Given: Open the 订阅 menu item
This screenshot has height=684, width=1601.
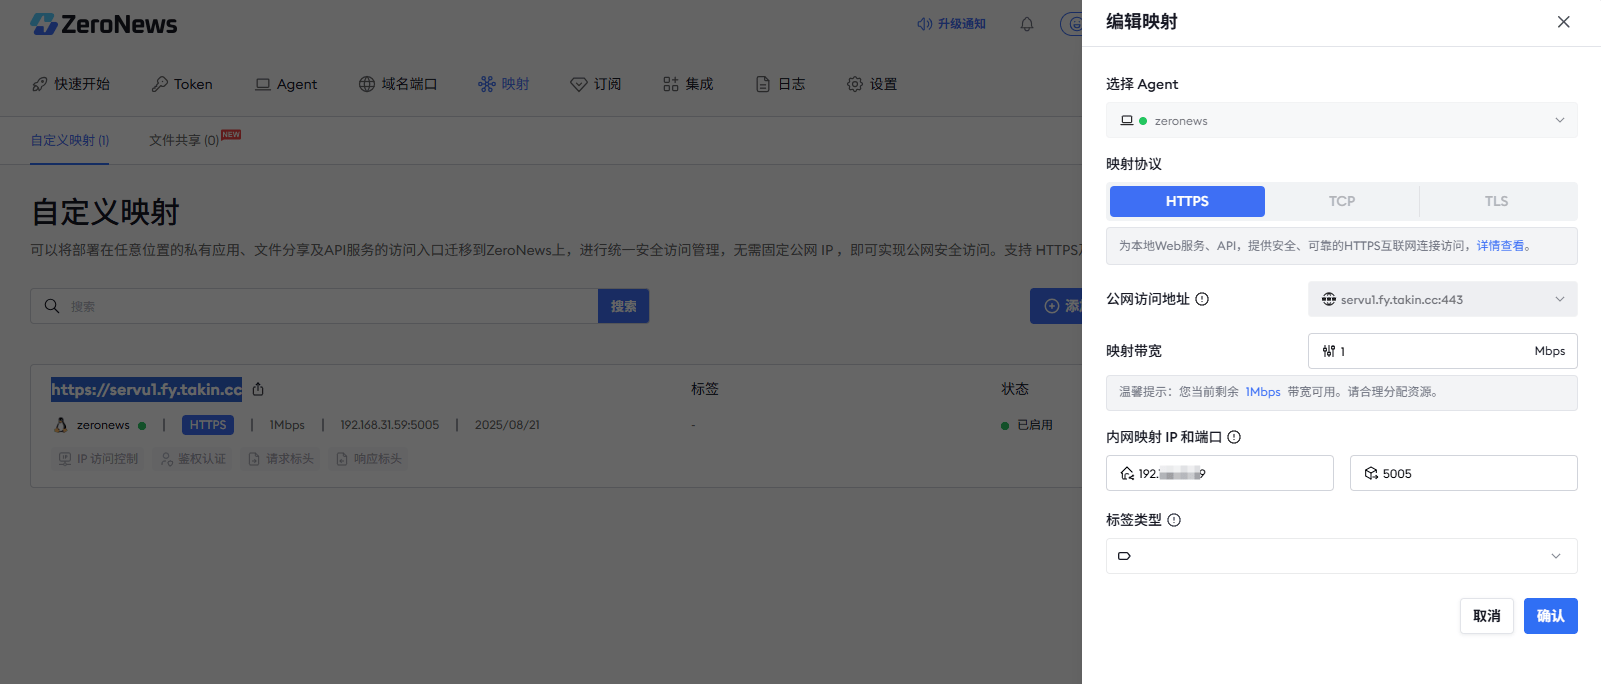Looking at the screenshot, I should [596, 84].
